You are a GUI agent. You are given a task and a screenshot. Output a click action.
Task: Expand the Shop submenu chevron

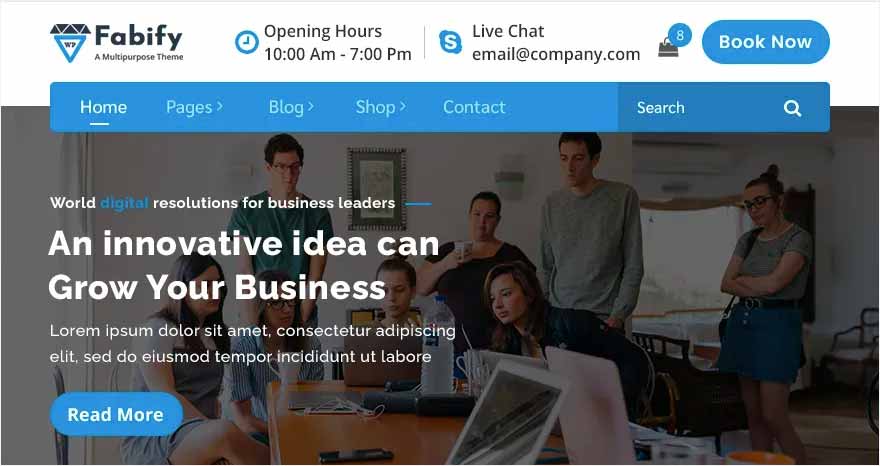(x=402, y=106)
